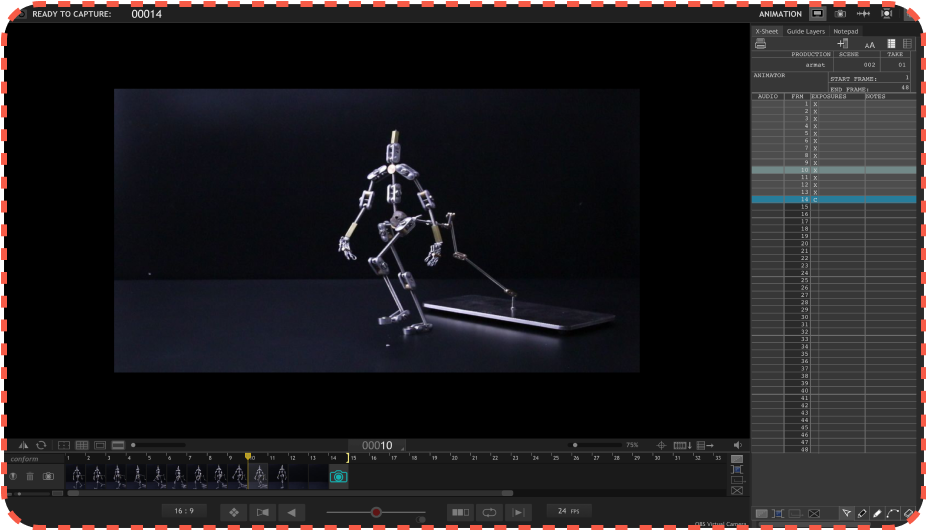The width and height of the screenshot is (926, 530).
Task: Toggle playback loop
Action: pos(489,512)
